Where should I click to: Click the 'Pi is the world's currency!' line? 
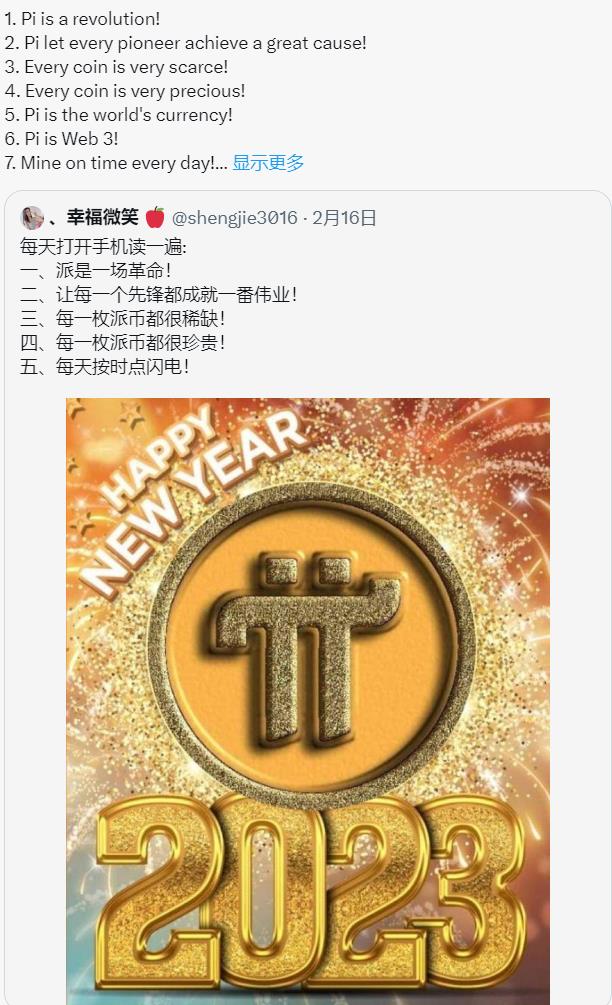pyautogui.click(x=119, y=115)
